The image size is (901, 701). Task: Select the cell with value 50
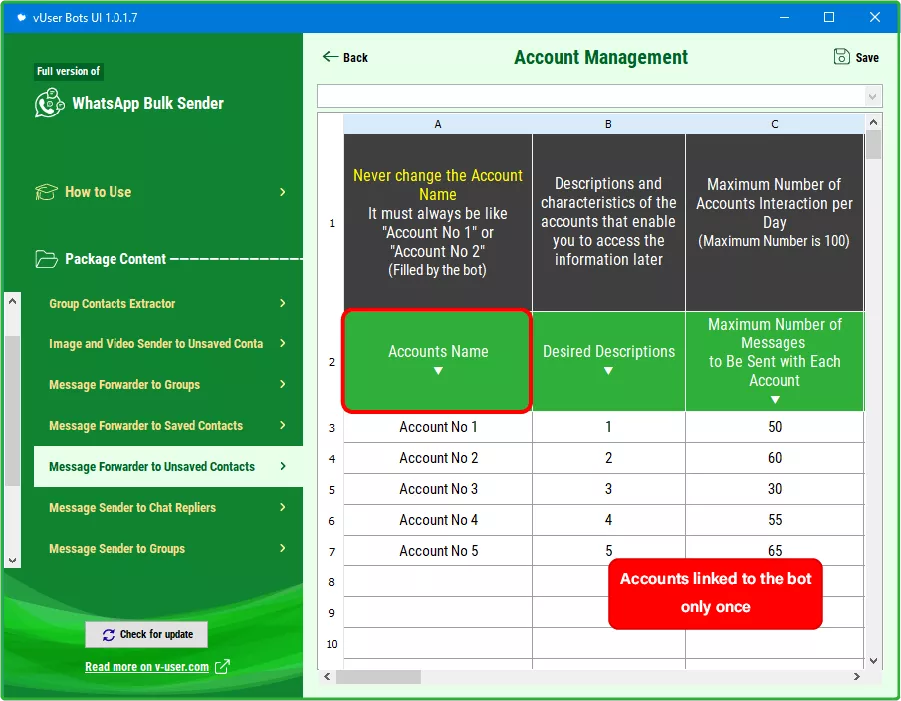pyautogui.click(x=775, y=427)
